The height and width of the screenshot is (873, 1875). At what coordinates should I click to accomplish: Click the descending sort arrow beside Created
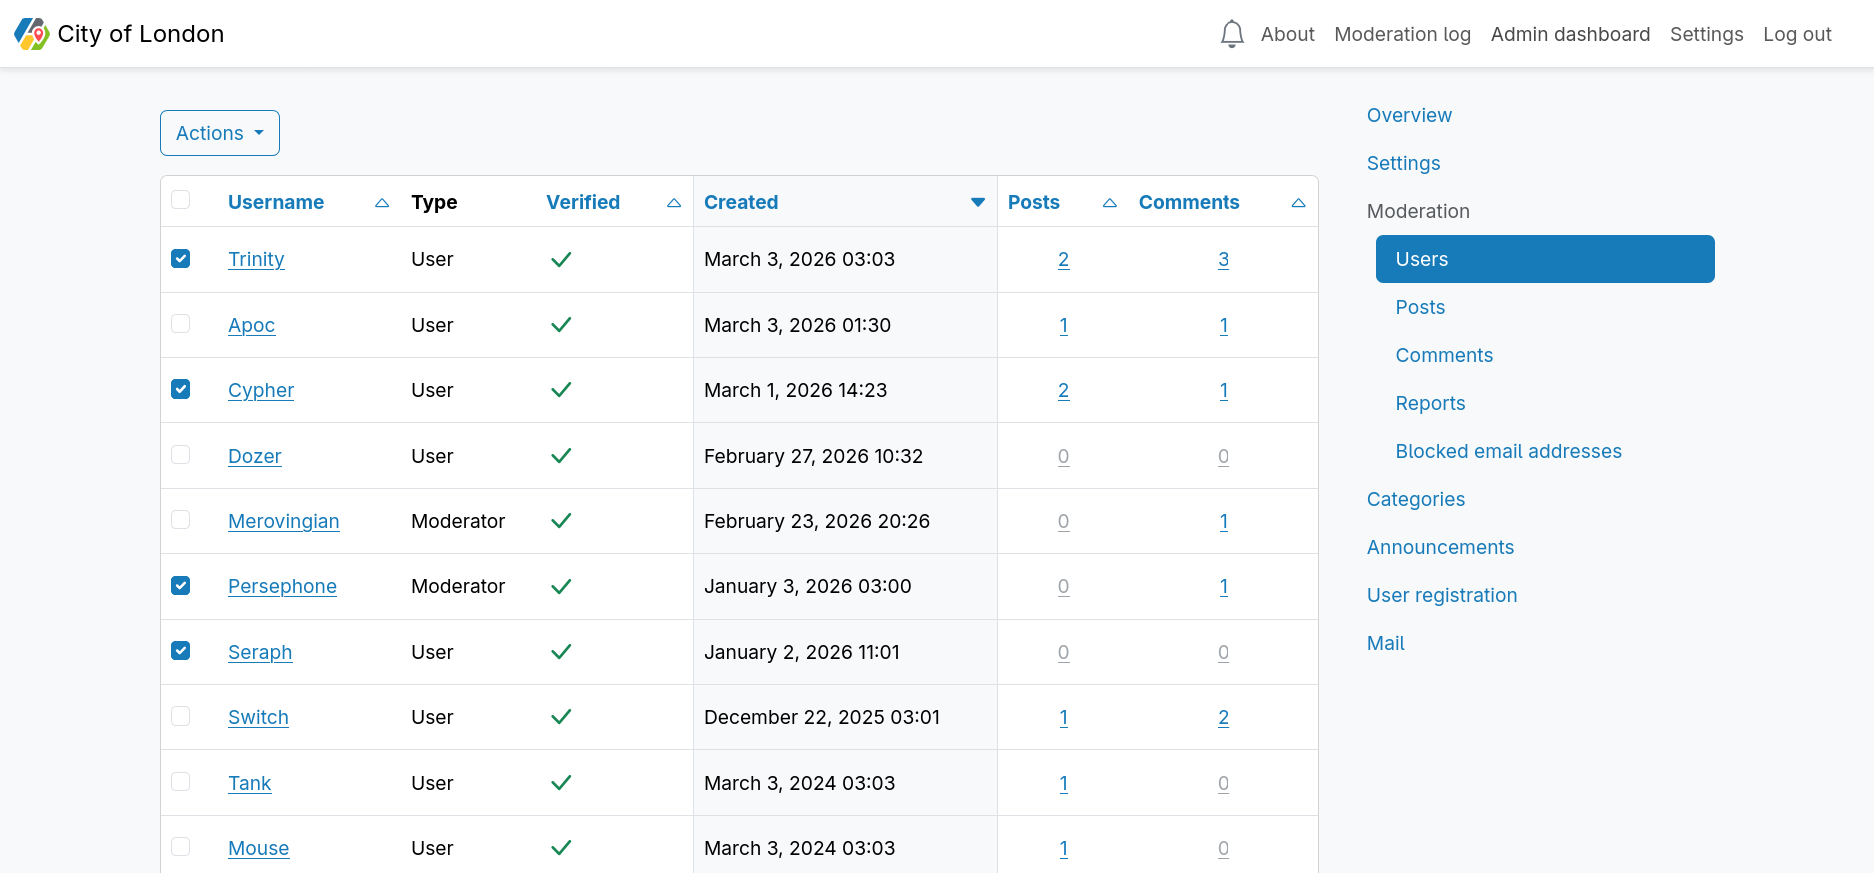tap(977, 203)
